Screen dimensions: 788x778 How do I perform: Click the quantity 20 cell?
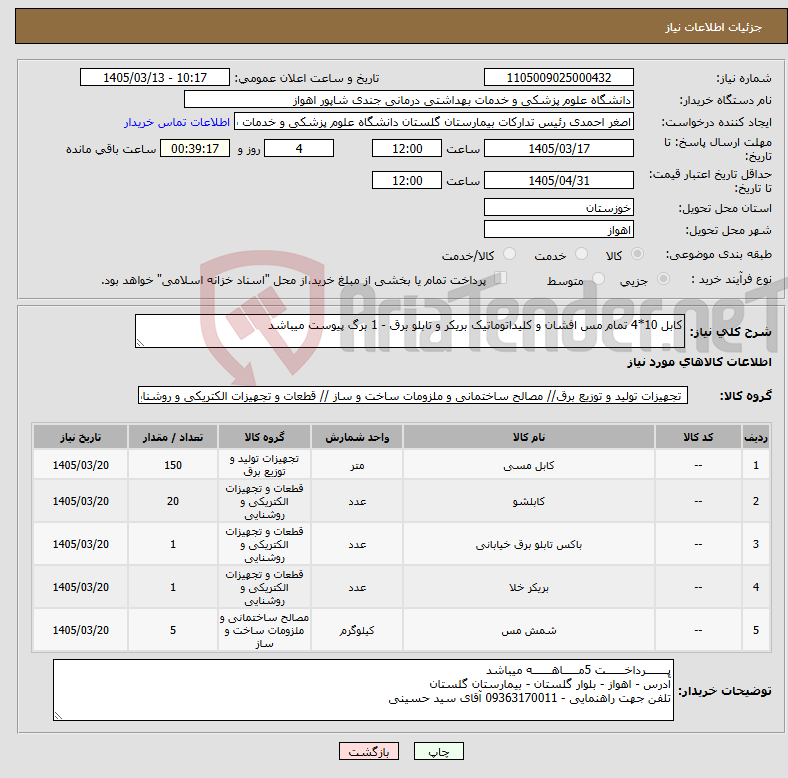coord(173,501)
